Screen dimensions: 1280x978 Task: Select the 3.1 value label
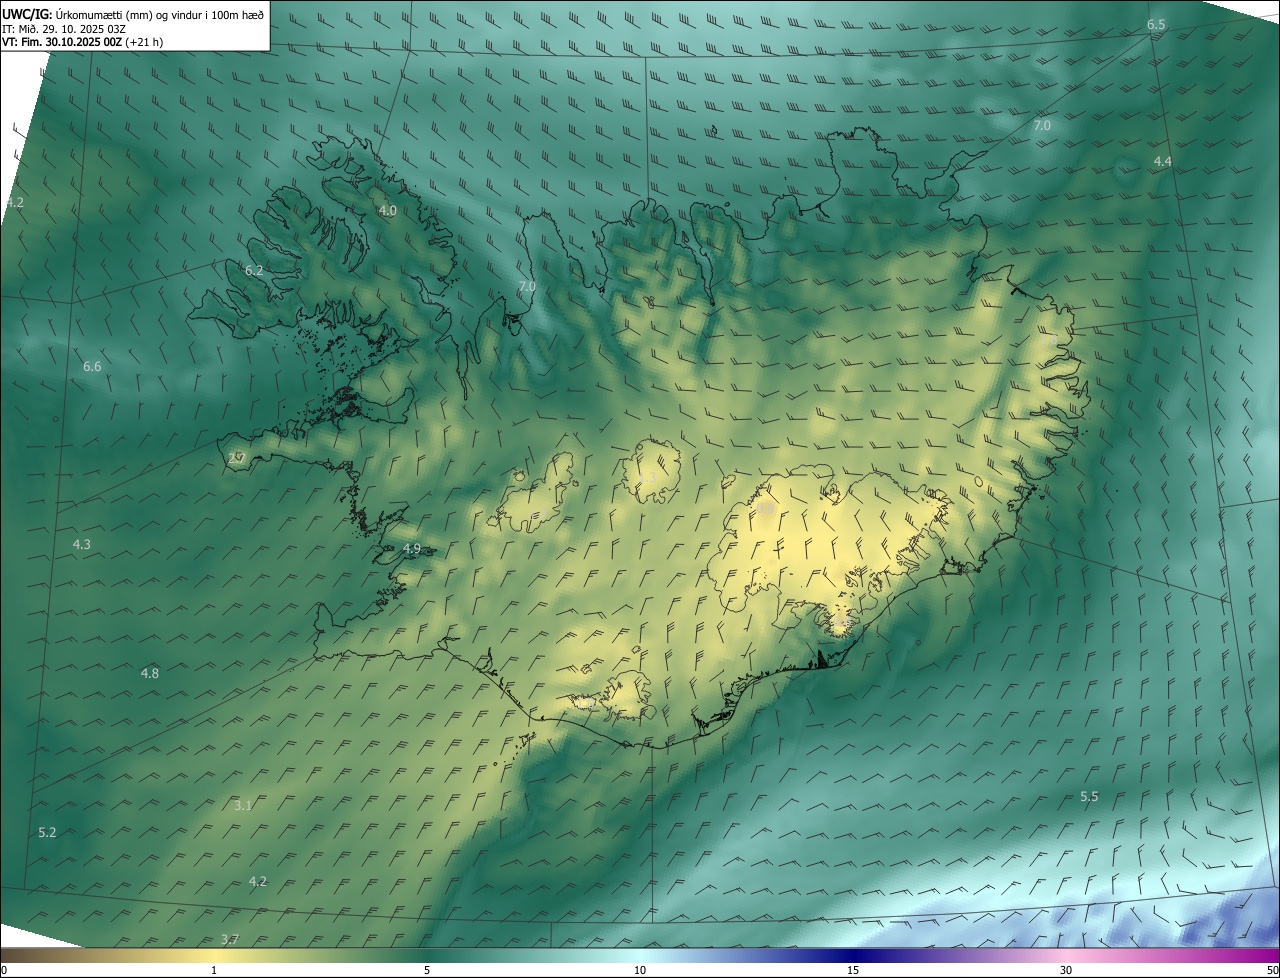[x=243, y=805]
